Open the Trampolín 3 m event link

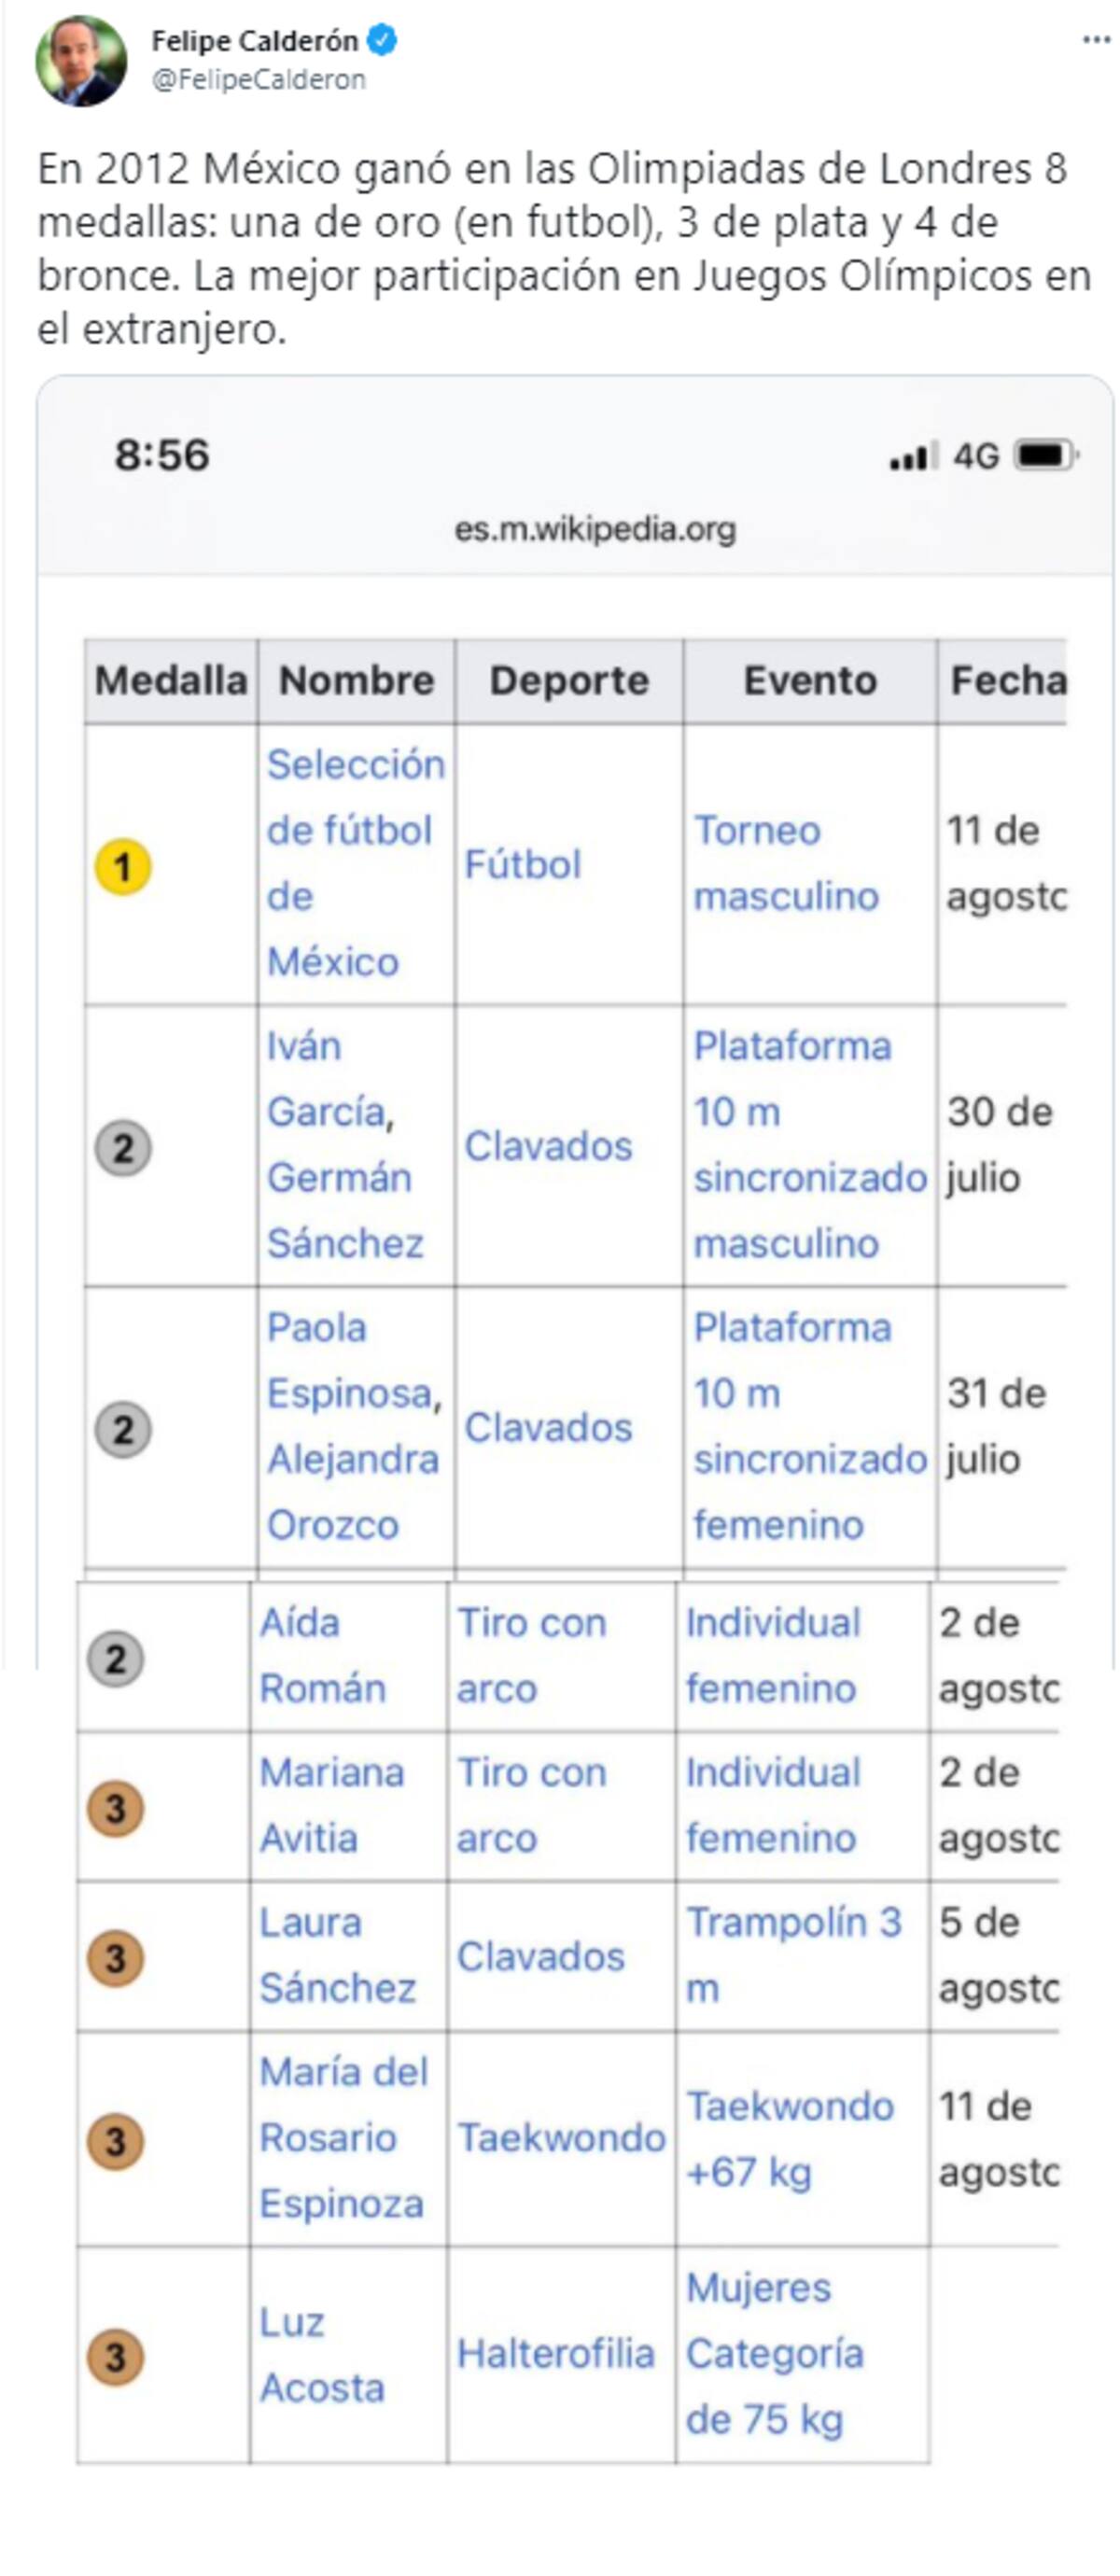(x=794, y=1955)
